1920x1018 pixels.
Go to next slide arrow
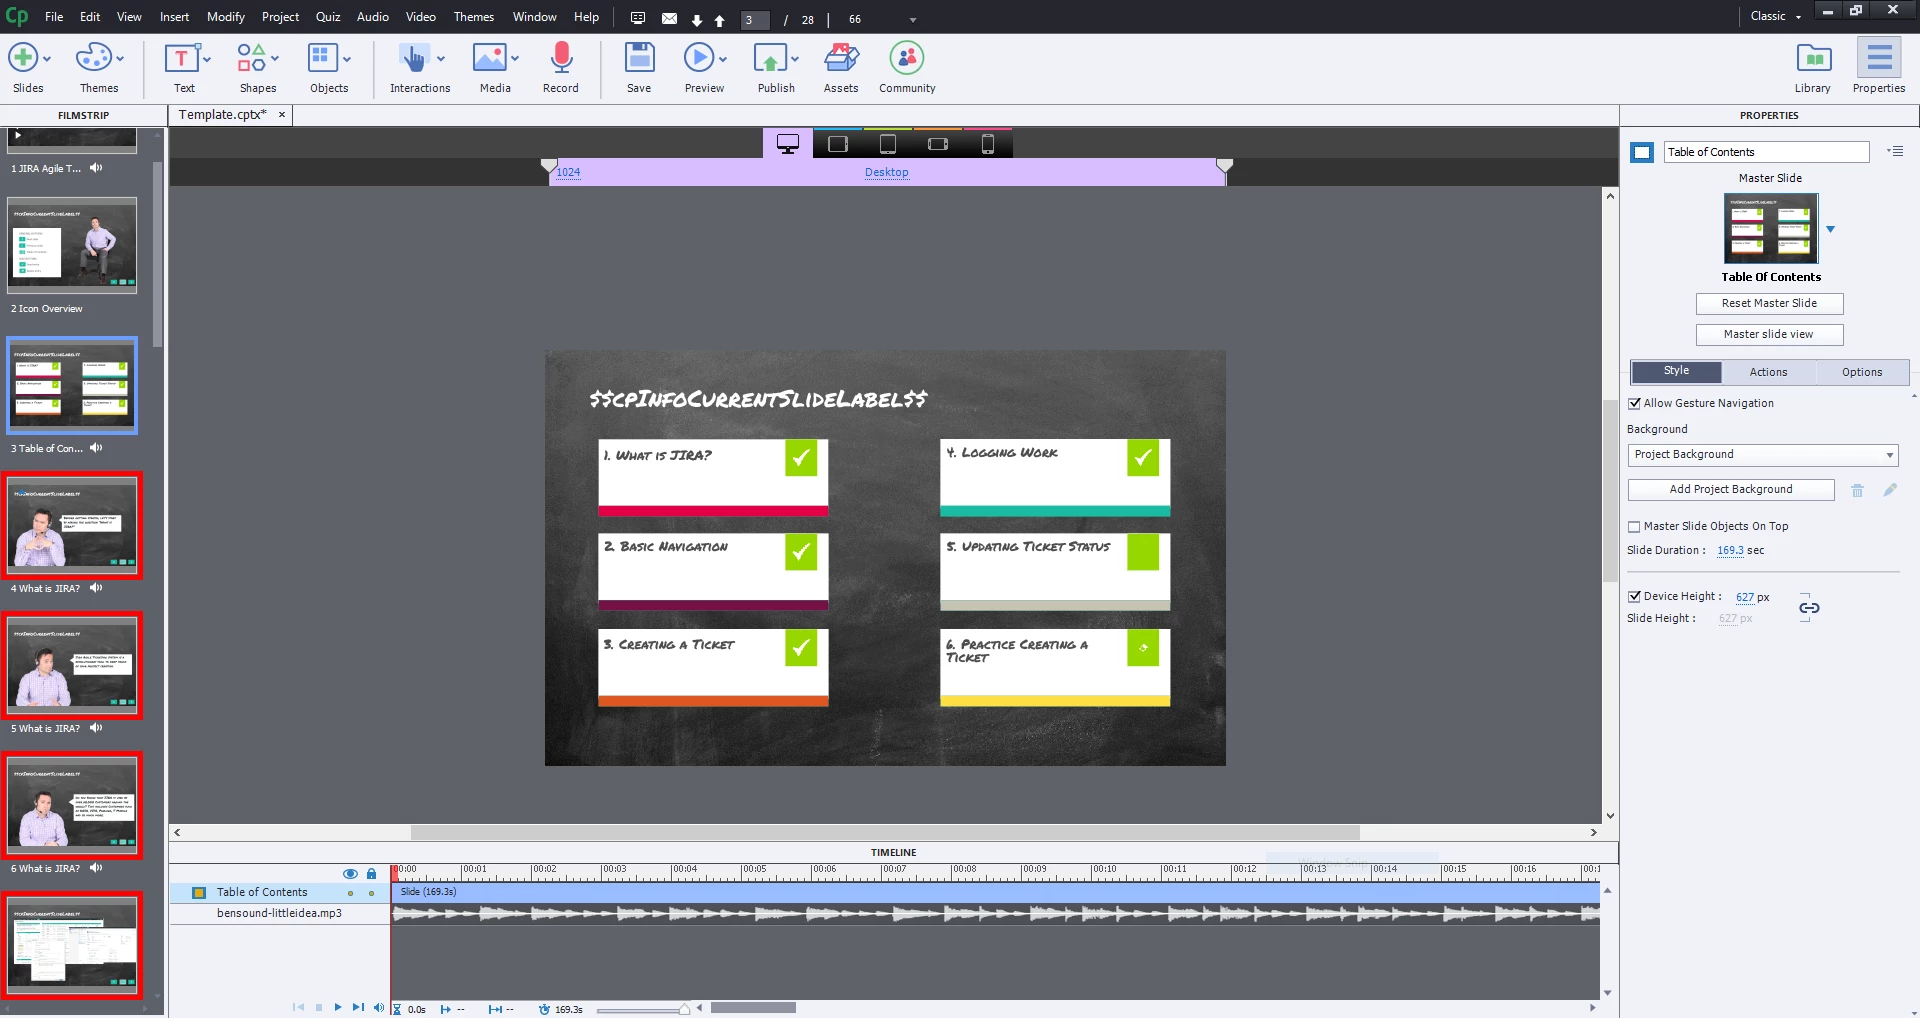point(697,20)
